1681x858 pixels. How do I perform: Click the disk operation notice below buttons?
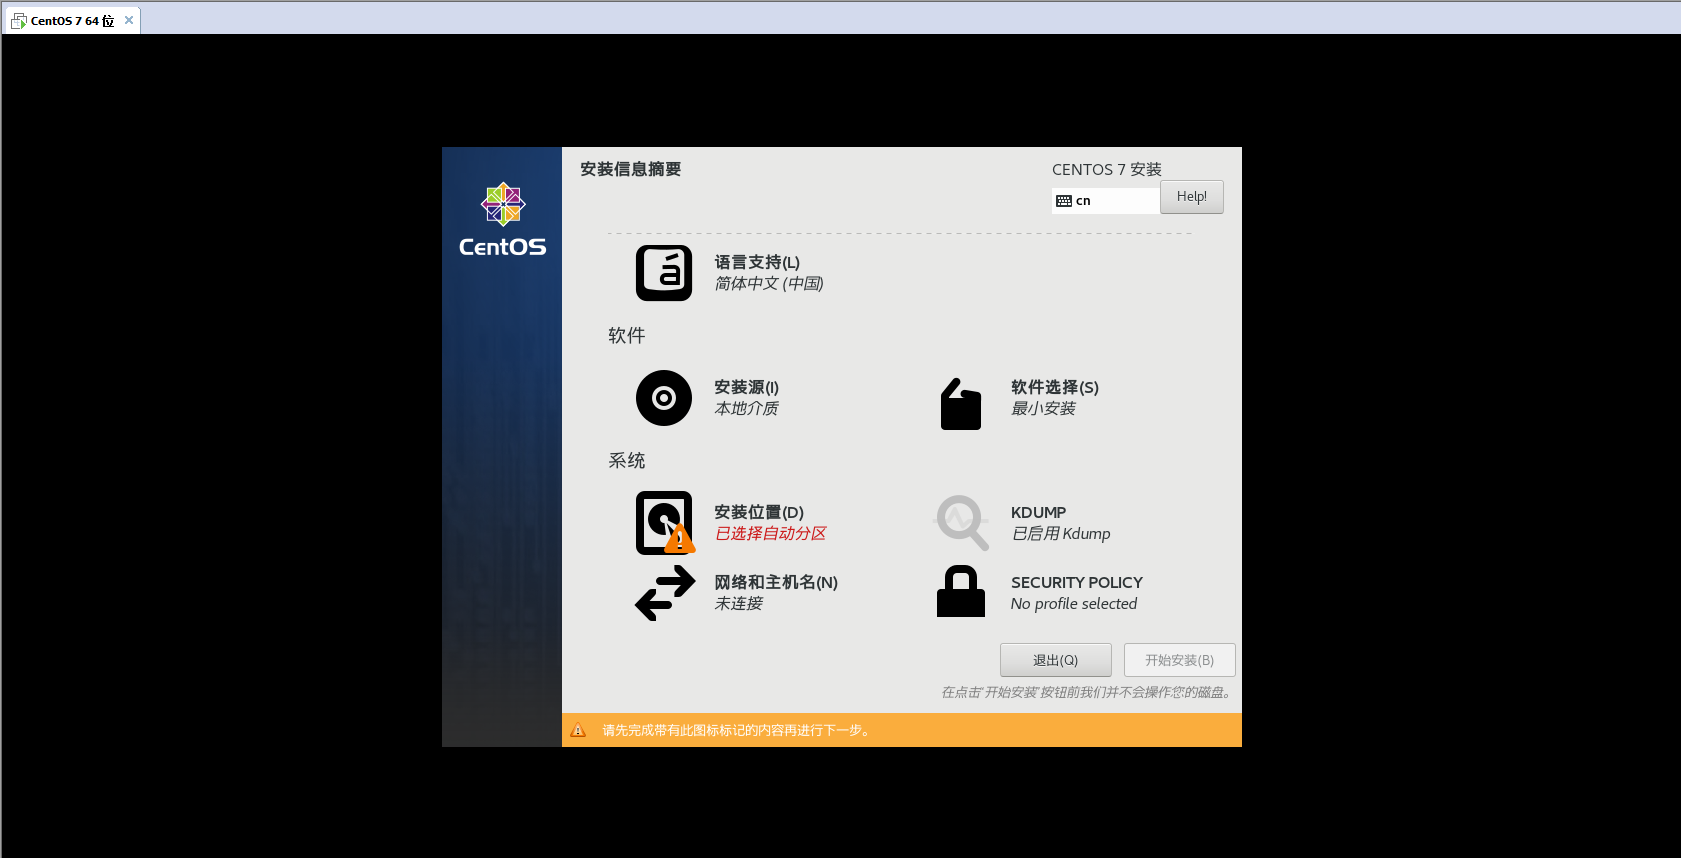click(1087, 692)
